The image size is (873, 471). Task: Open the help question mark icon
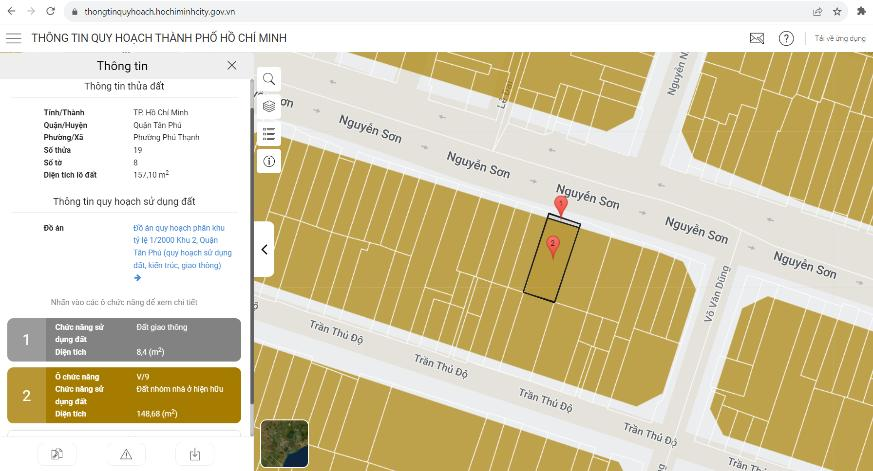pyautogui.click(x=786, y=38)
